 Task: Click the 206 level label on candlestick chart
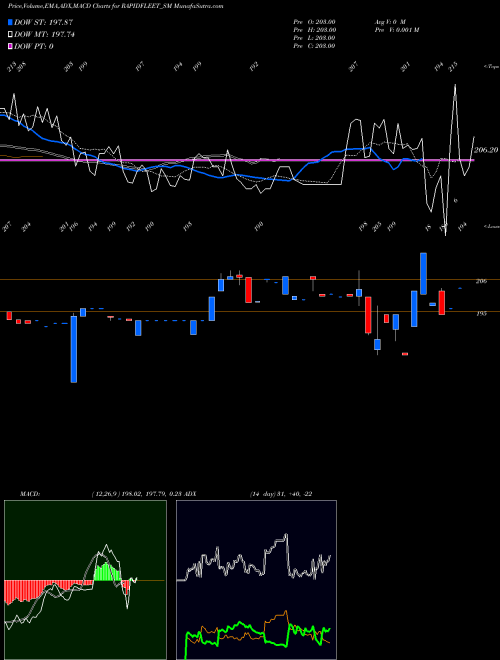[481, 281]
